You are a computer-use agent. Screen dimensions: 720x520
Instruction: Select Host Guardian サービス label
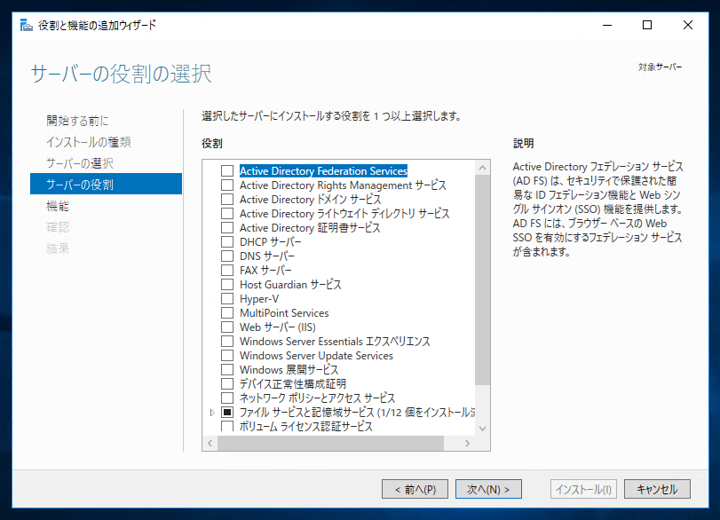[x=290, y=284]
